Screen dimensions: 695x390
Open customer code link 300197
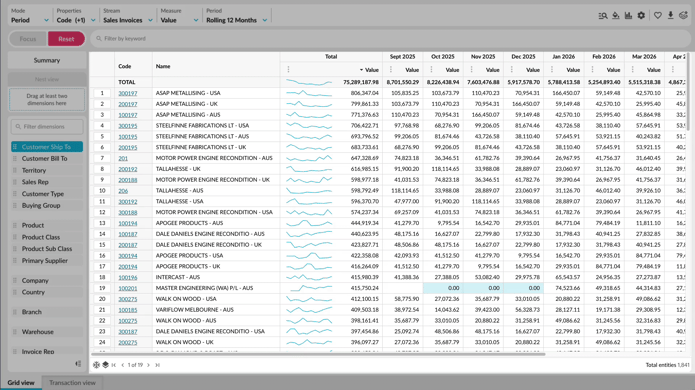point(128,93)
